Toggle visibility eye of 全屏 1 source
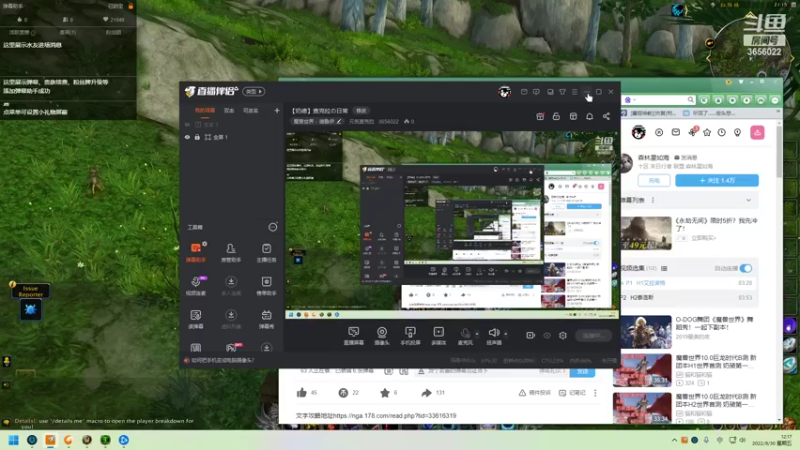This screenshot has width=800, height=450. click(x=187, y=137)
